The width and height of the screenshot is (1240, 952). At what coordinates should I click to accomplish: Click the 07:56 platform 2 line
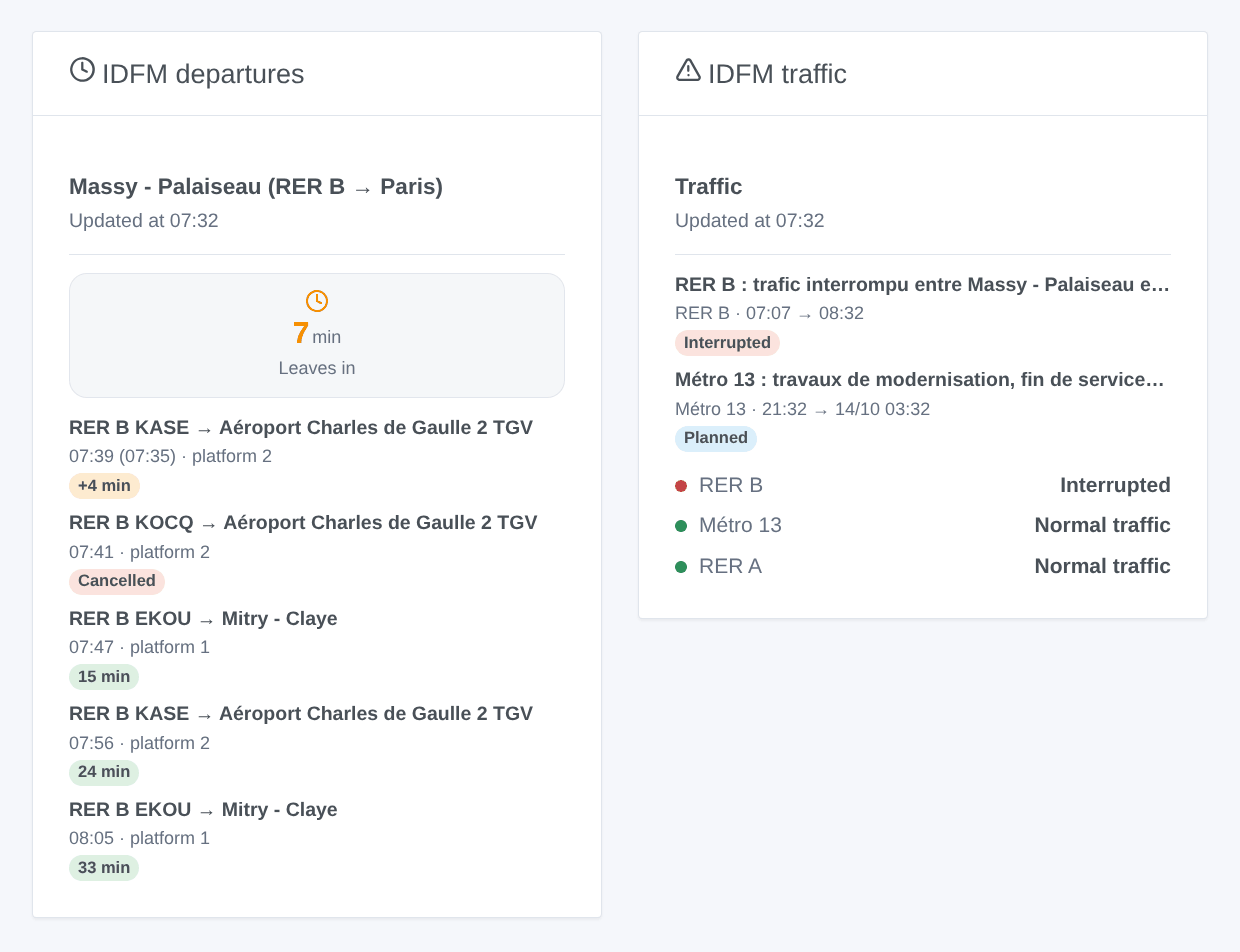coord(139,743)
